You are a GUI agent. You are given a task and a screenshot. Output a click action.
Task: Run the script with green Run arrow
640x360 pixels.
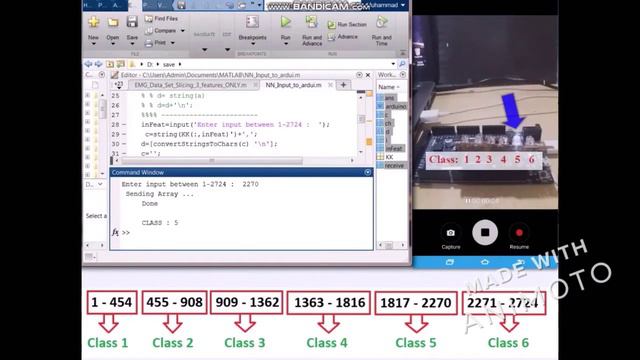(x=286, y=22)
